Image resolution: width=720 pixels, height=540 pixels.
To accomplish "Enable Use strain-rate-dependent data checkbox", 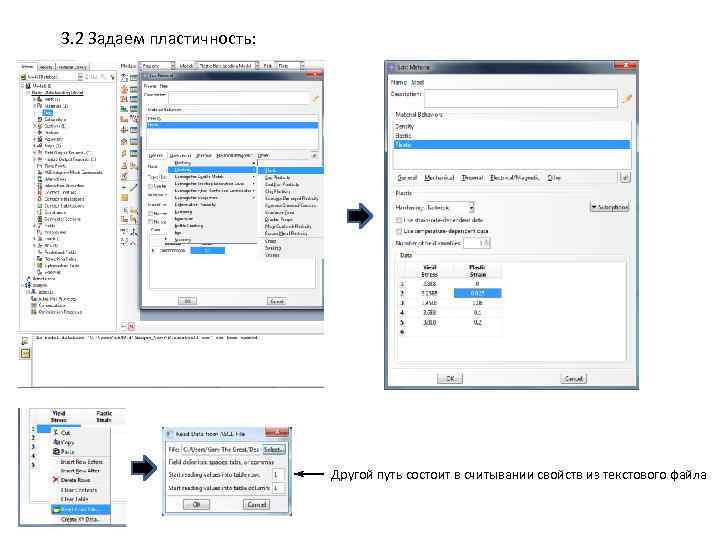I will (399, 220).
